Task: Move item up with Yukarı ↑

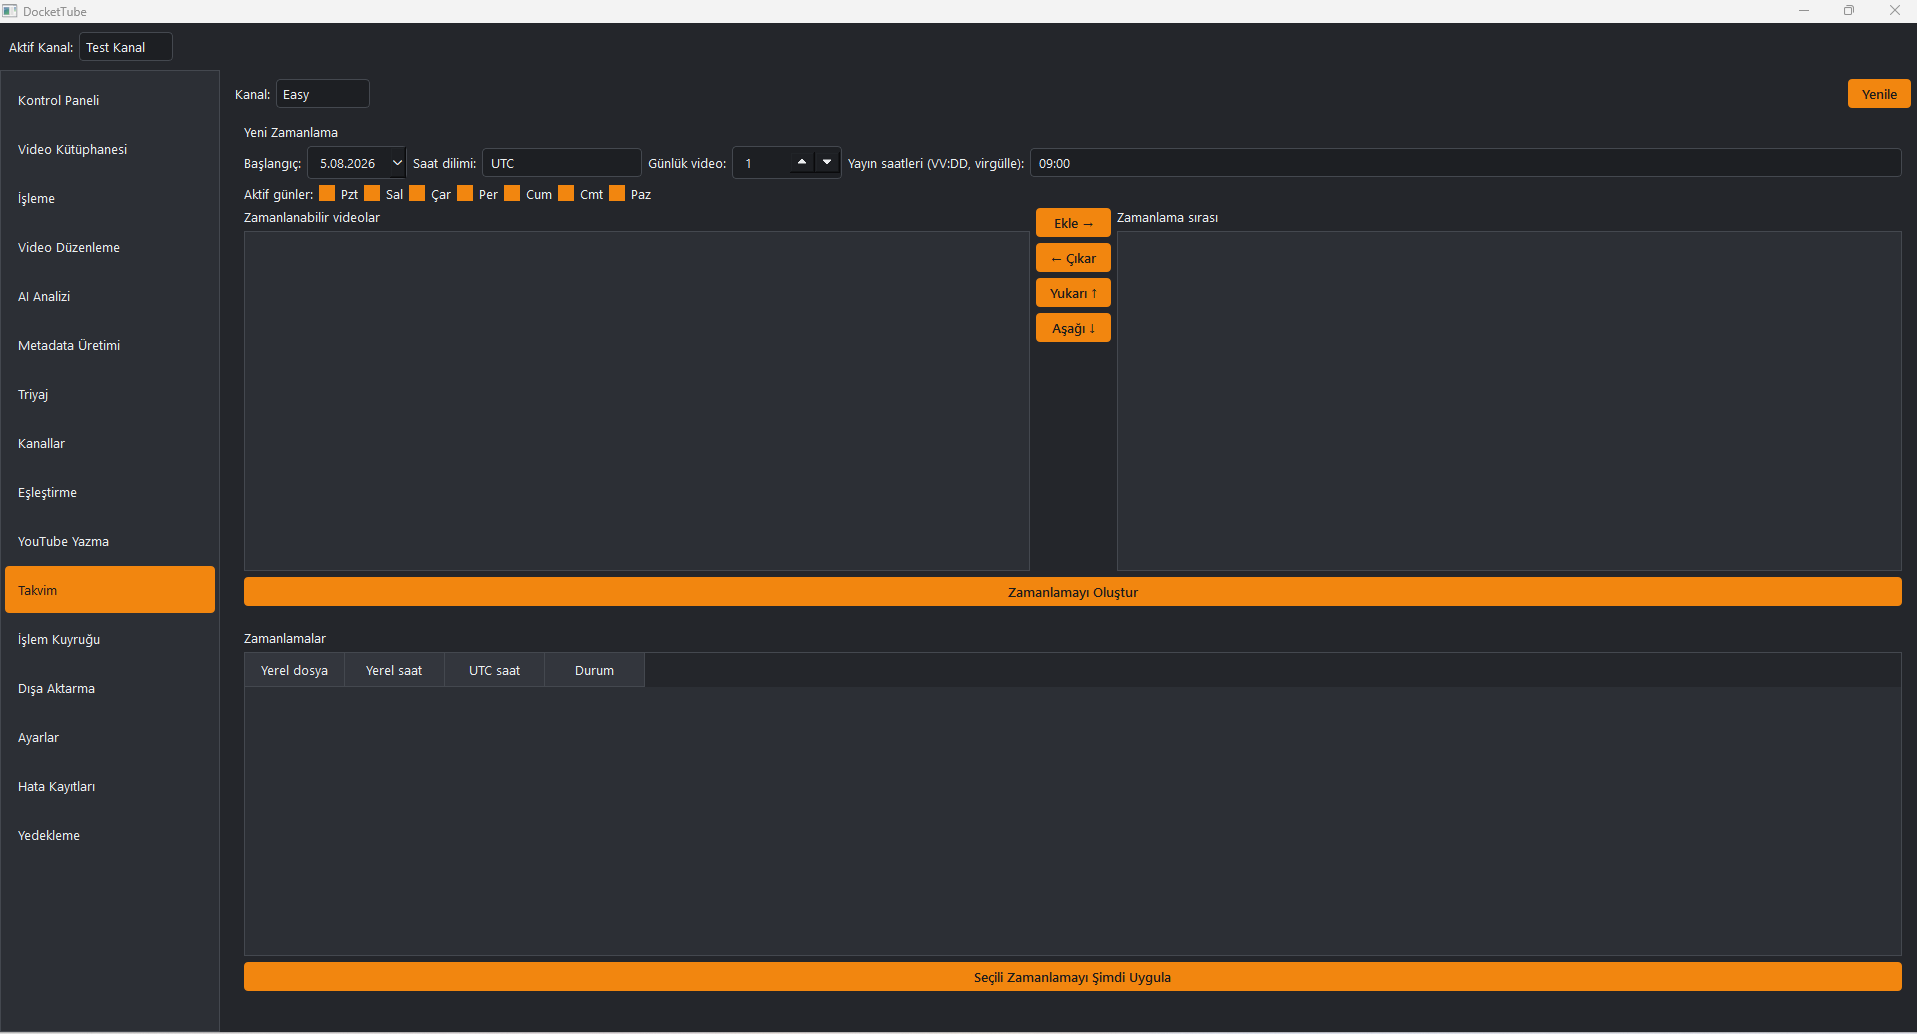Action: (1073, 293)
